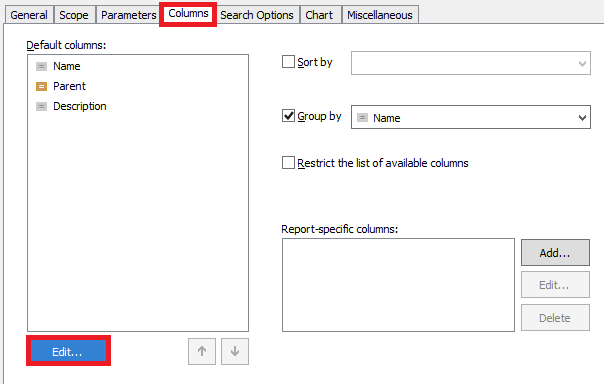Click the Report-specific columns label
The height and width of the screenshot is (384, 604).
pos(339,229)
